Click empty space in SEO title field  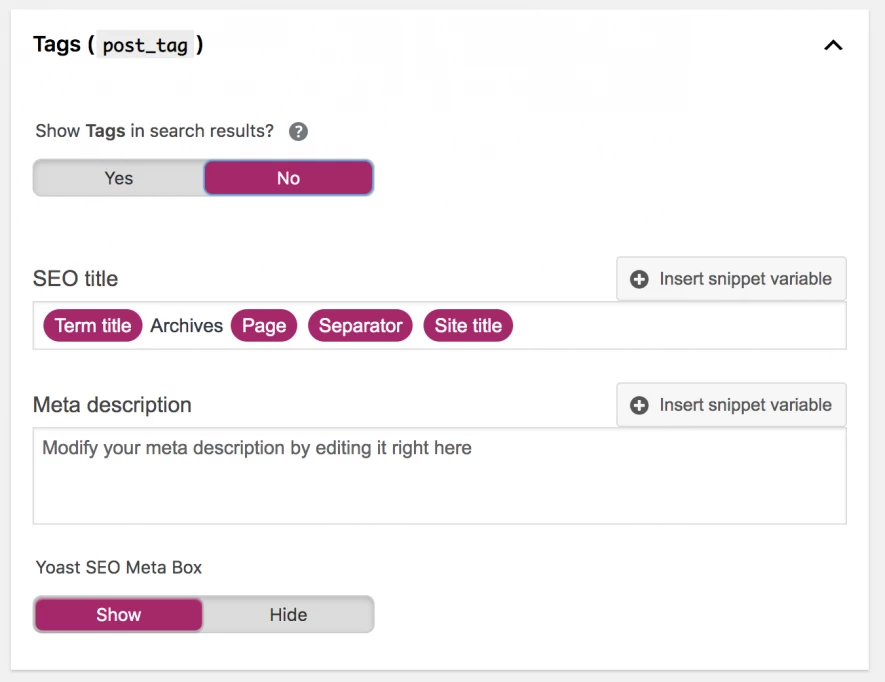[680, 326]
